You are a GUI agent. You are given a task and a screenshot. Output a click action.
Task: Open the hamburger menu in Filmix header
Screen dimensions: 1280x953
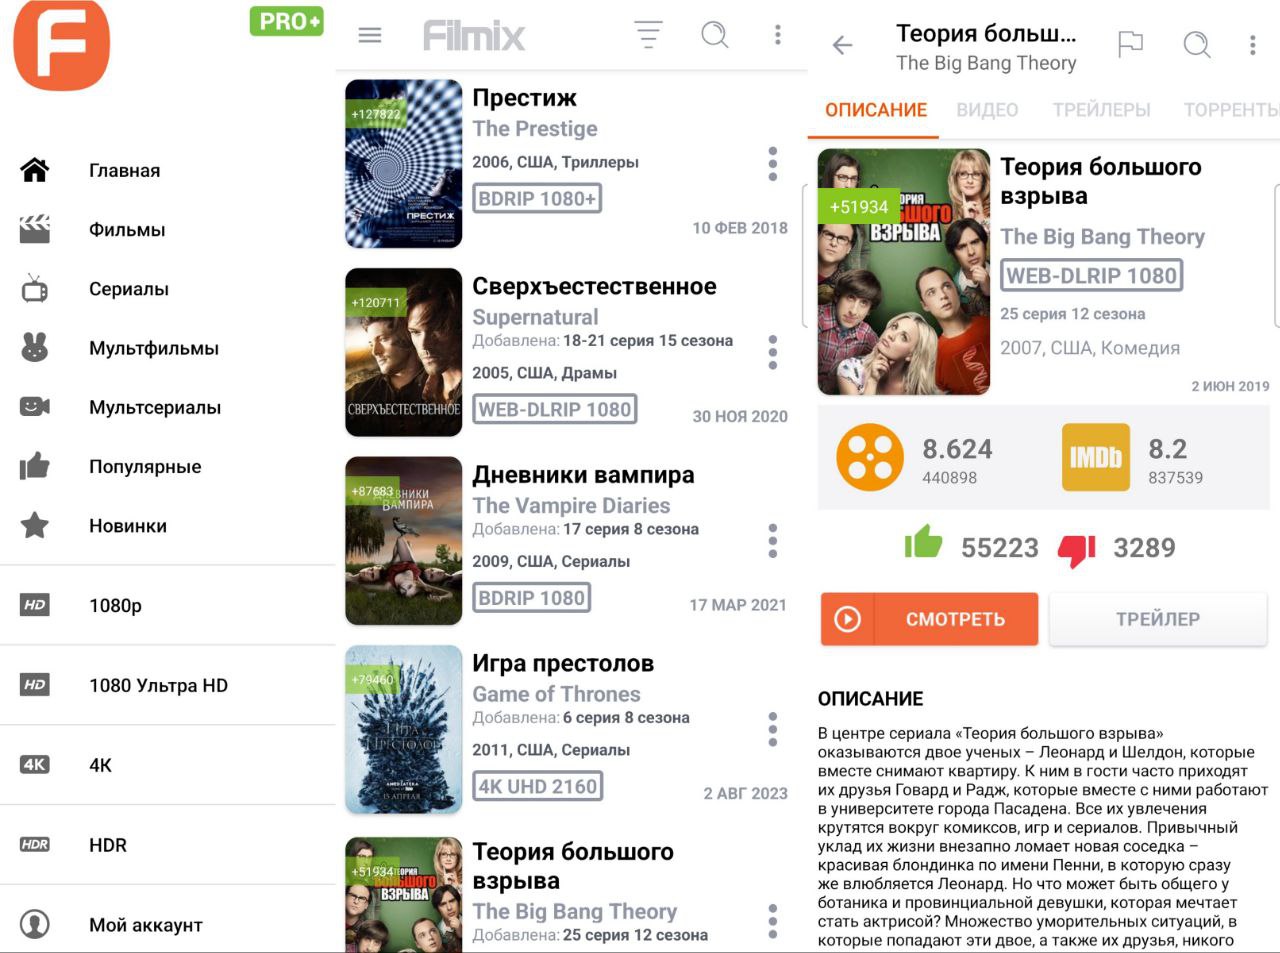370,35
